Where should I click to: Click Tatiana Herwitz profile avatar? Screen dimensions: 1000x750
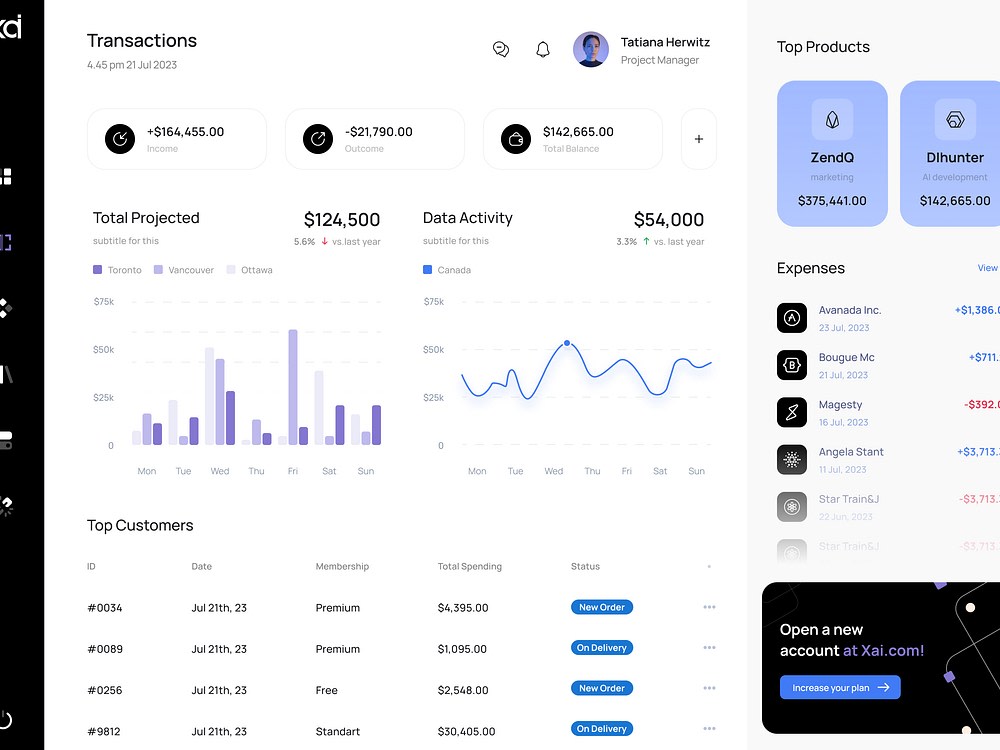point(591,50)
